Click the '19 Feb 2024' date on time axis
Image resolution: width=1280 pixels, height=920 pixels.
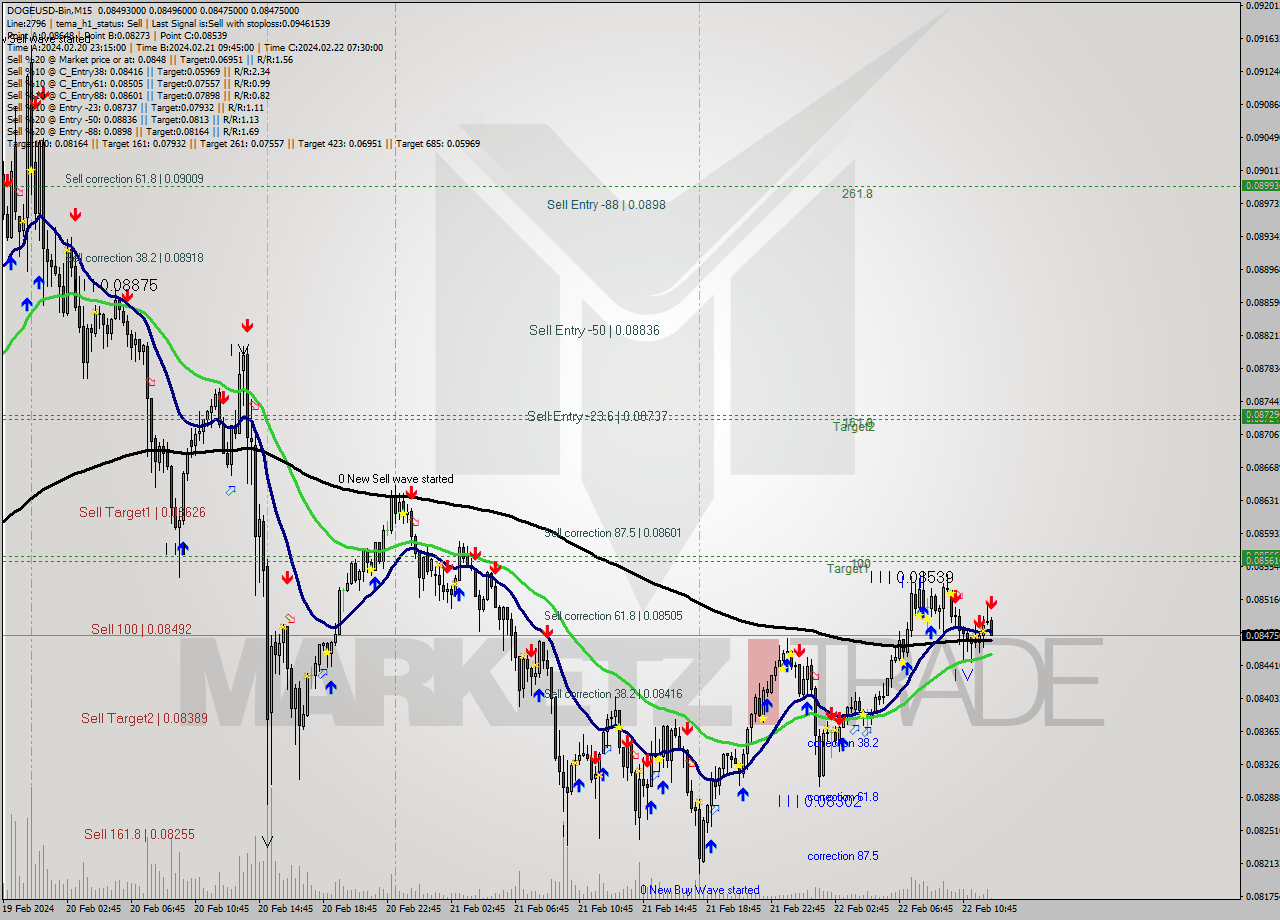pos(28,909)
